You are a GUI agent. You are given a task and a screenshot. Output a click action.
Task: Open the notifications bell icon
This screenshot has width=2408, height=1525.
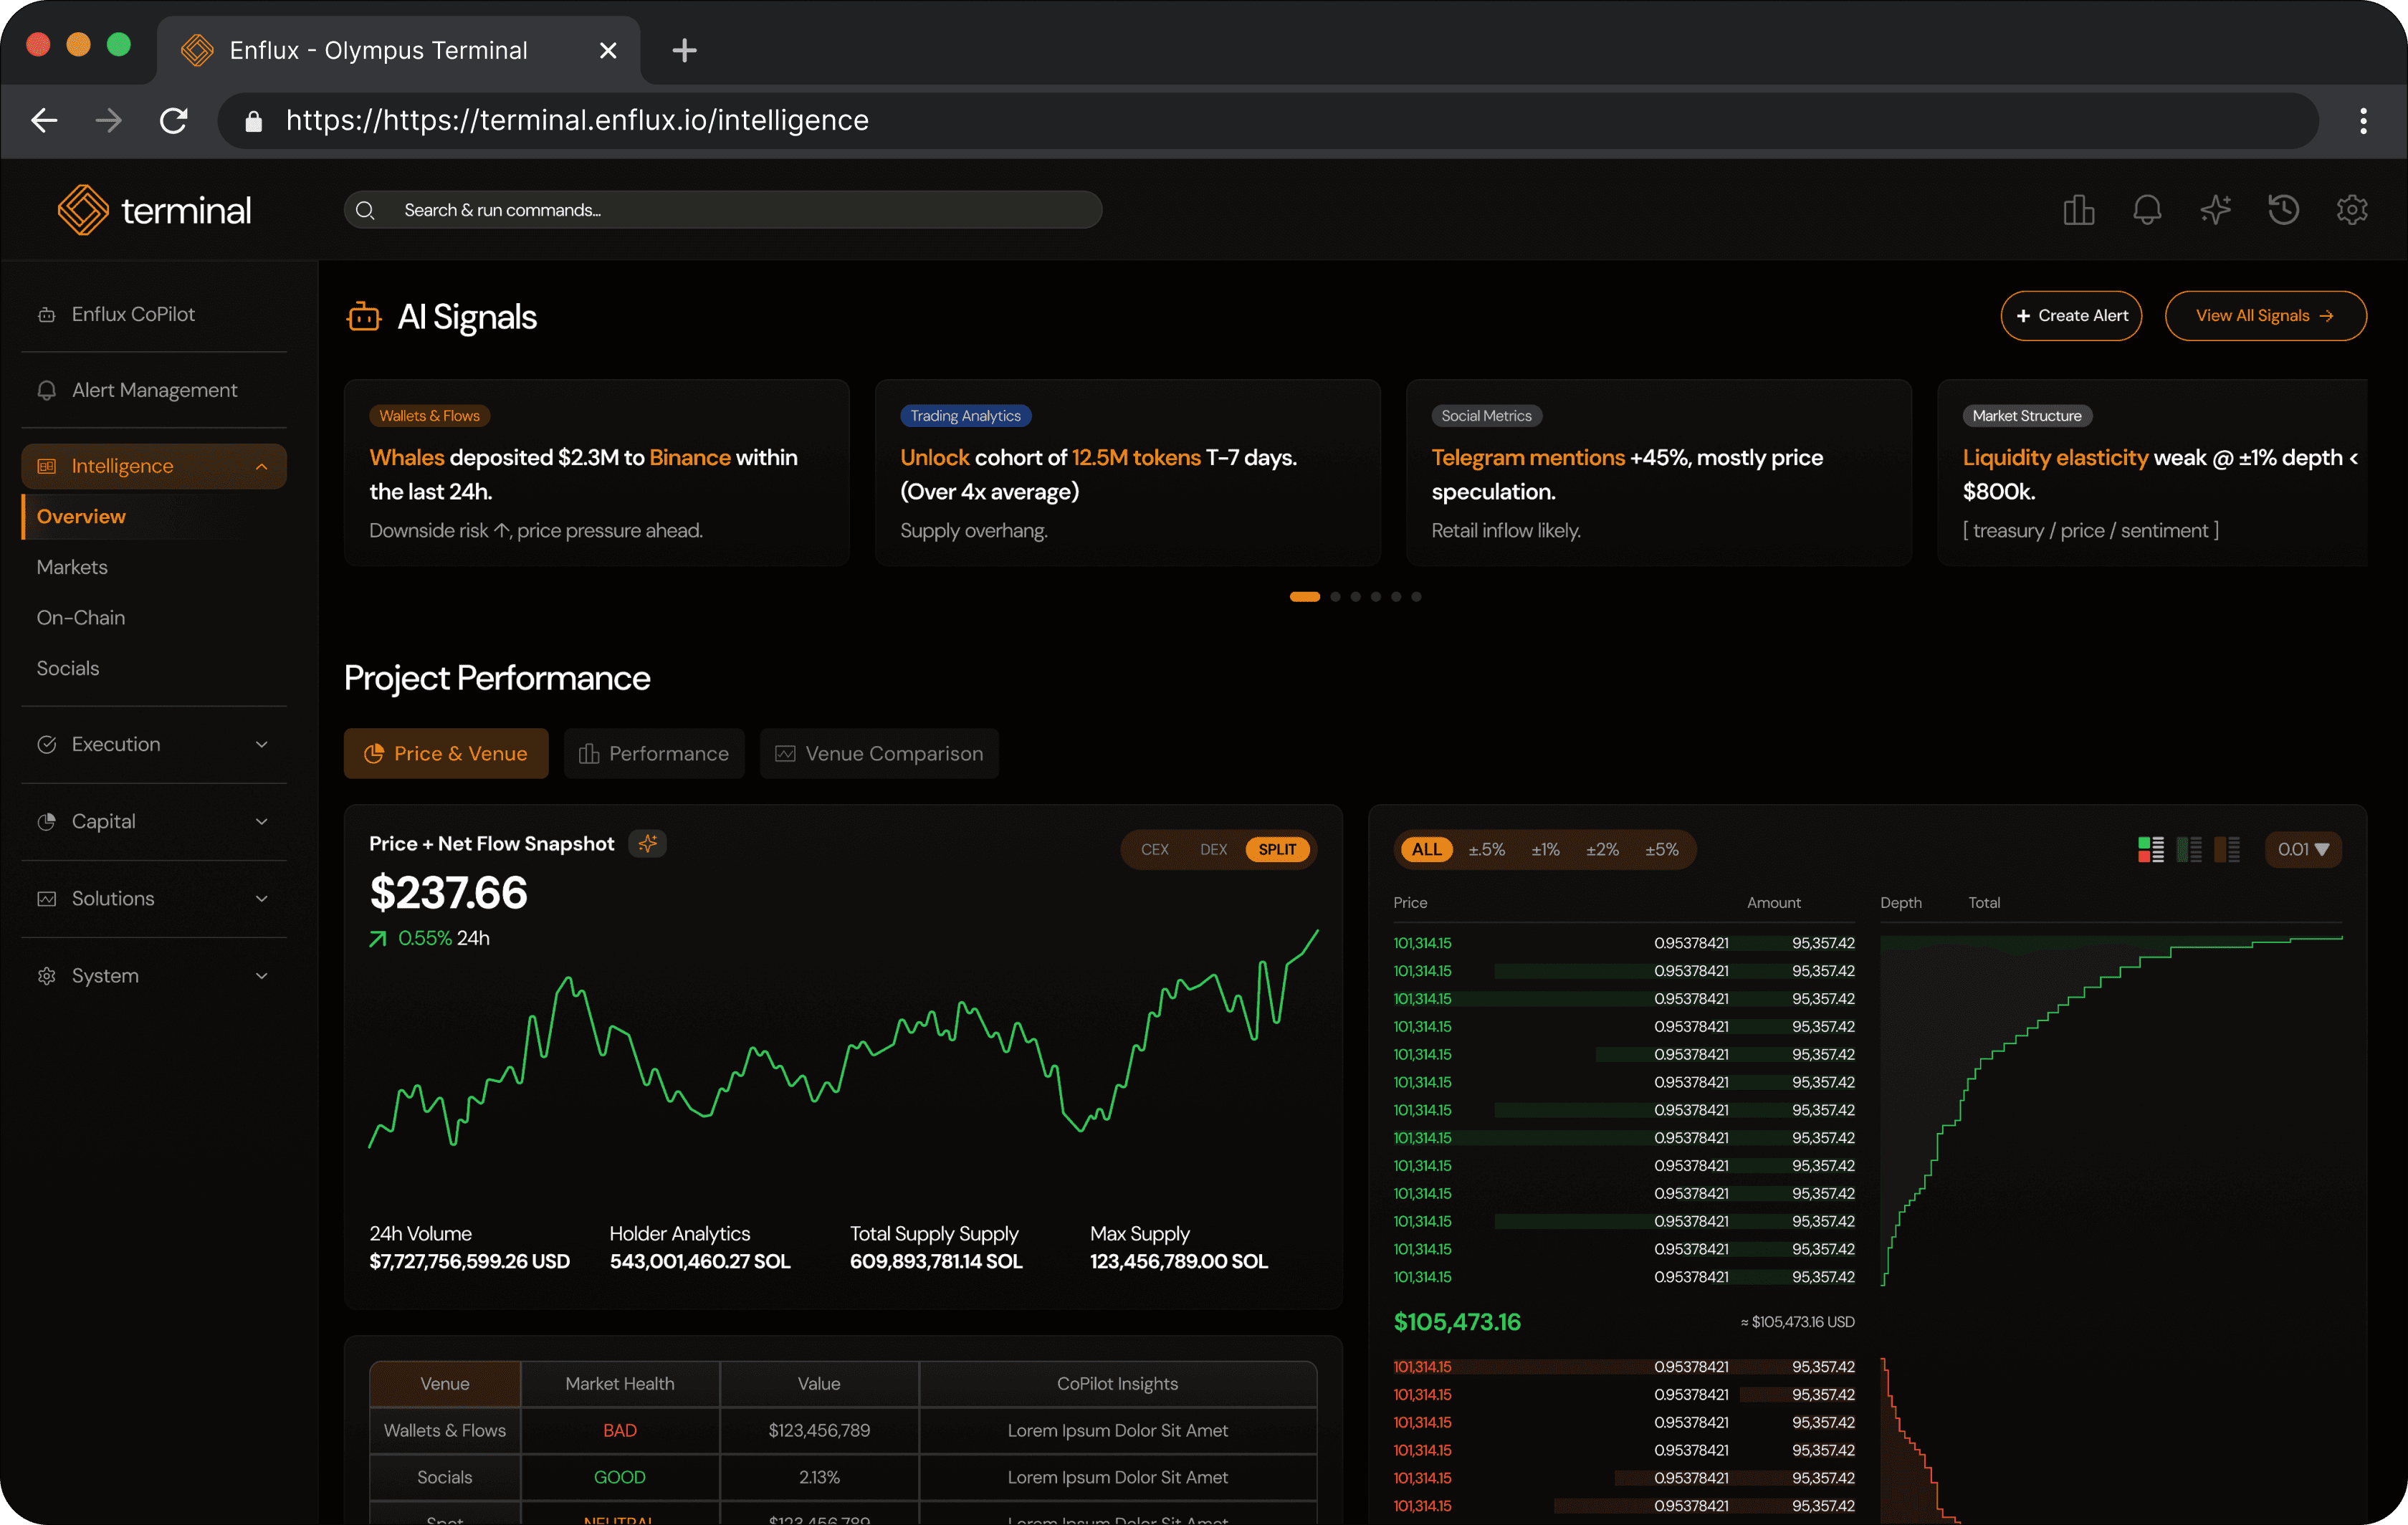[2147, 210]
